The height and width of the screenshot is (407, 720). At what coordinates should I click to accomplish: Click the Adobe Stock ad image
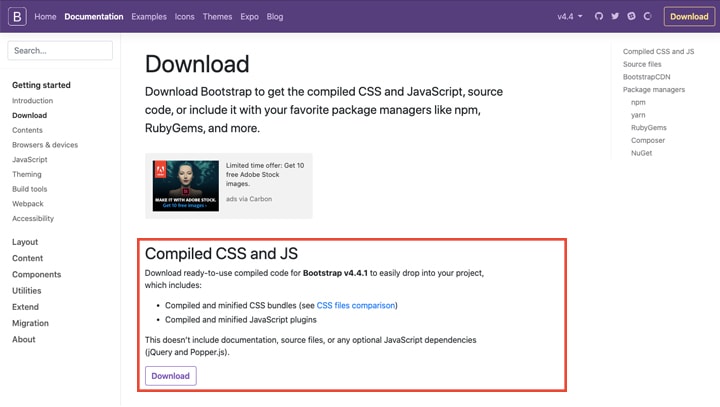click(186, 186)
